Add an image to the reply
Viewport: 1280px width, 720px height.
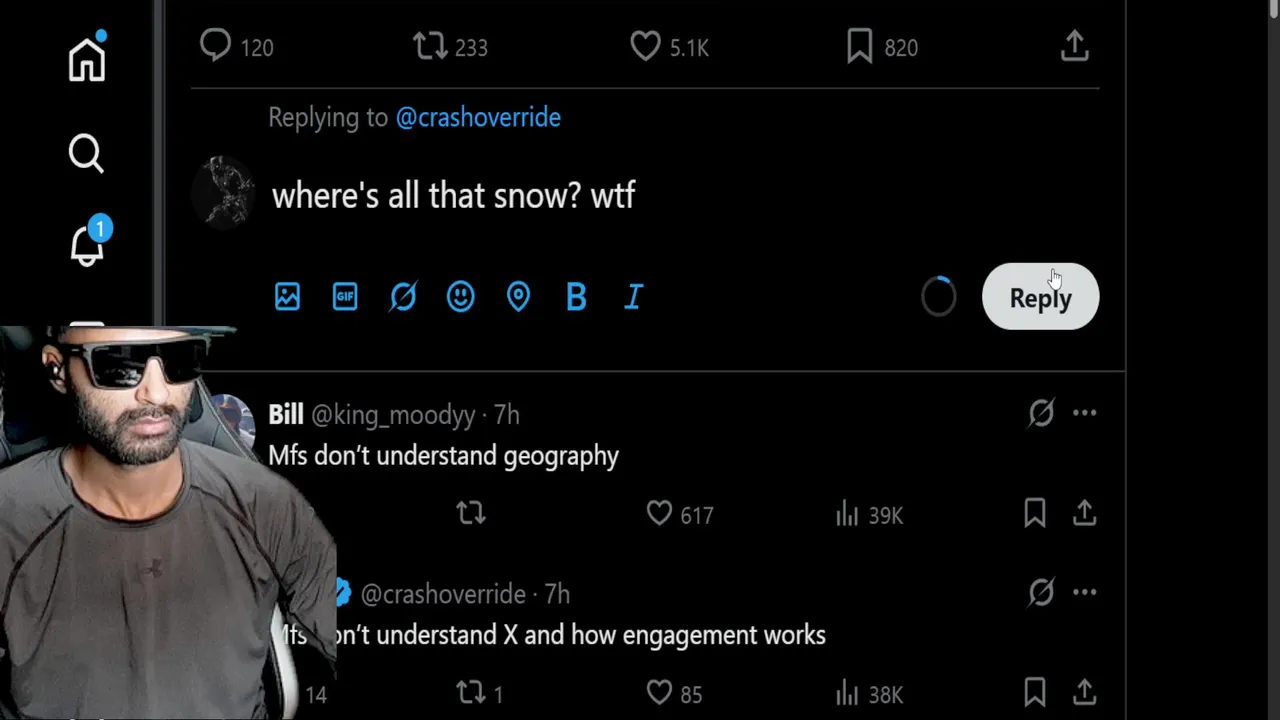287,297
